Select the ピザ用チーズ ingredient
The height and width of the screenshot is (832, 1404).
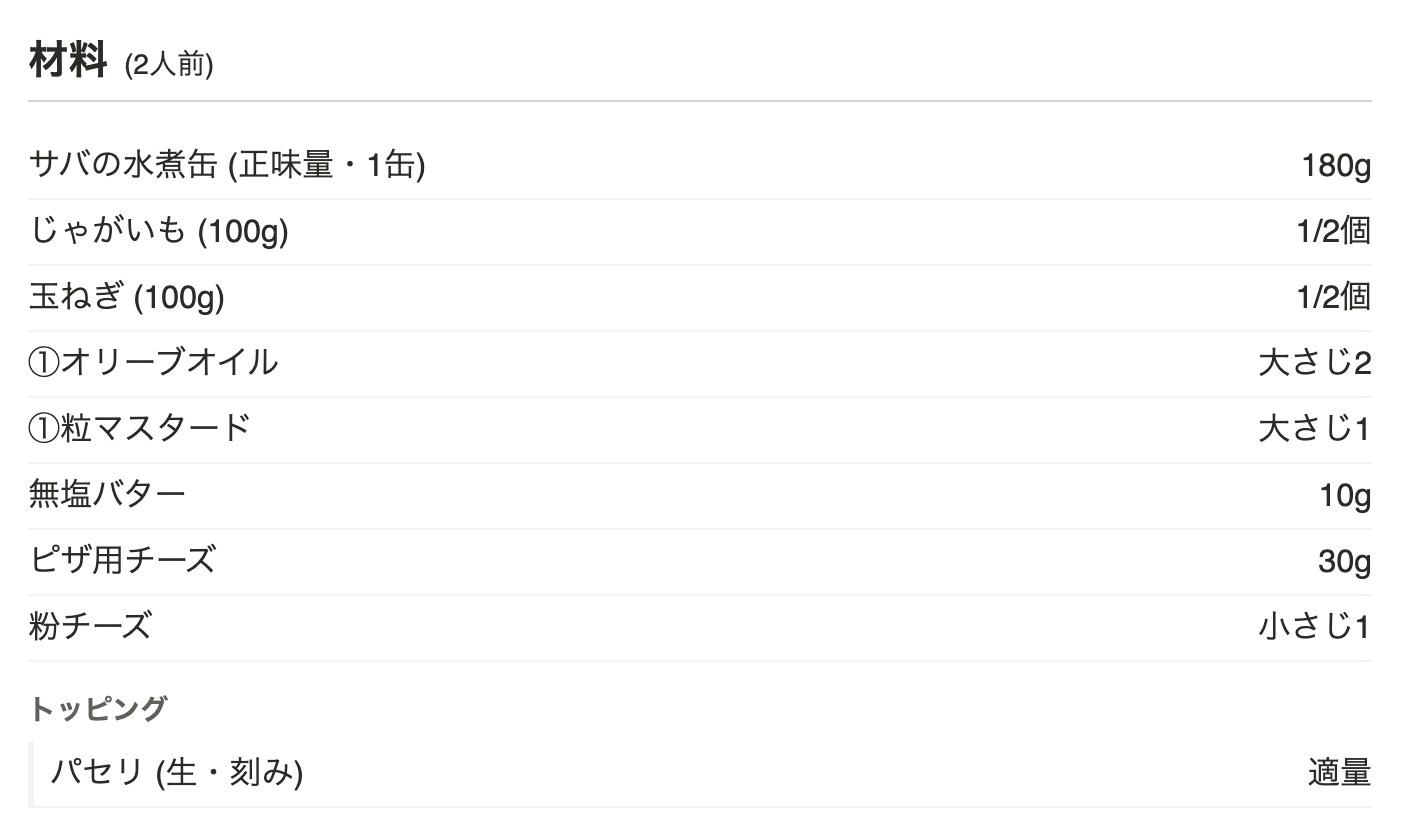pyautogui.click(x=122, y=560)
